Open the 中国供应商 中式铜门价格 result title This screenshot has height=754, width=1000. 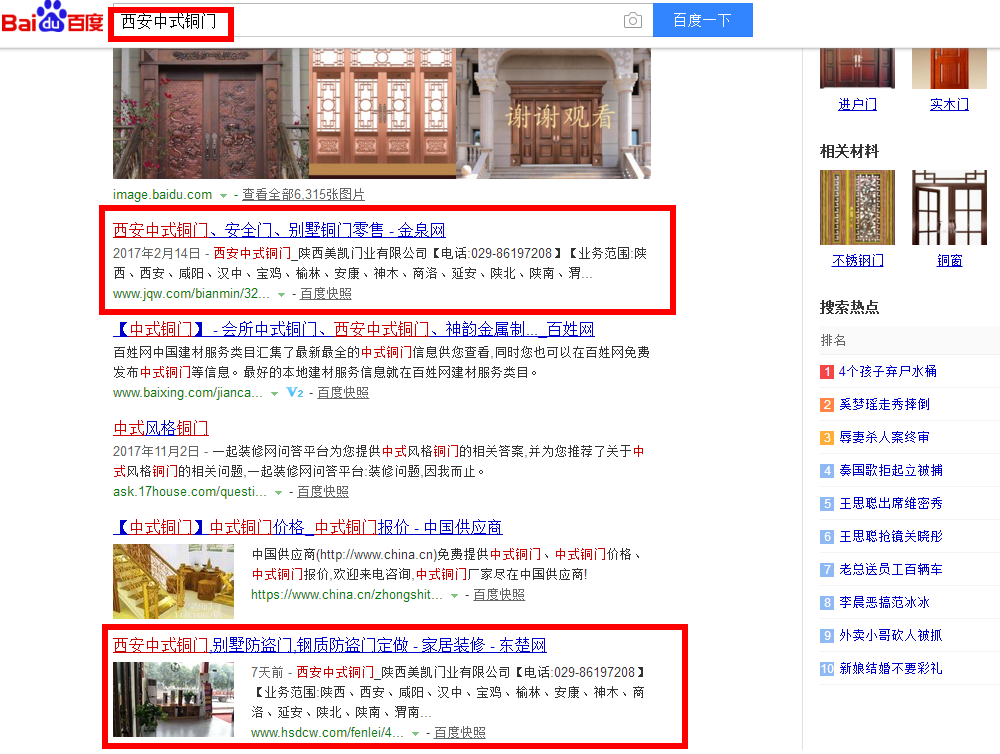(x=307, y=527)
